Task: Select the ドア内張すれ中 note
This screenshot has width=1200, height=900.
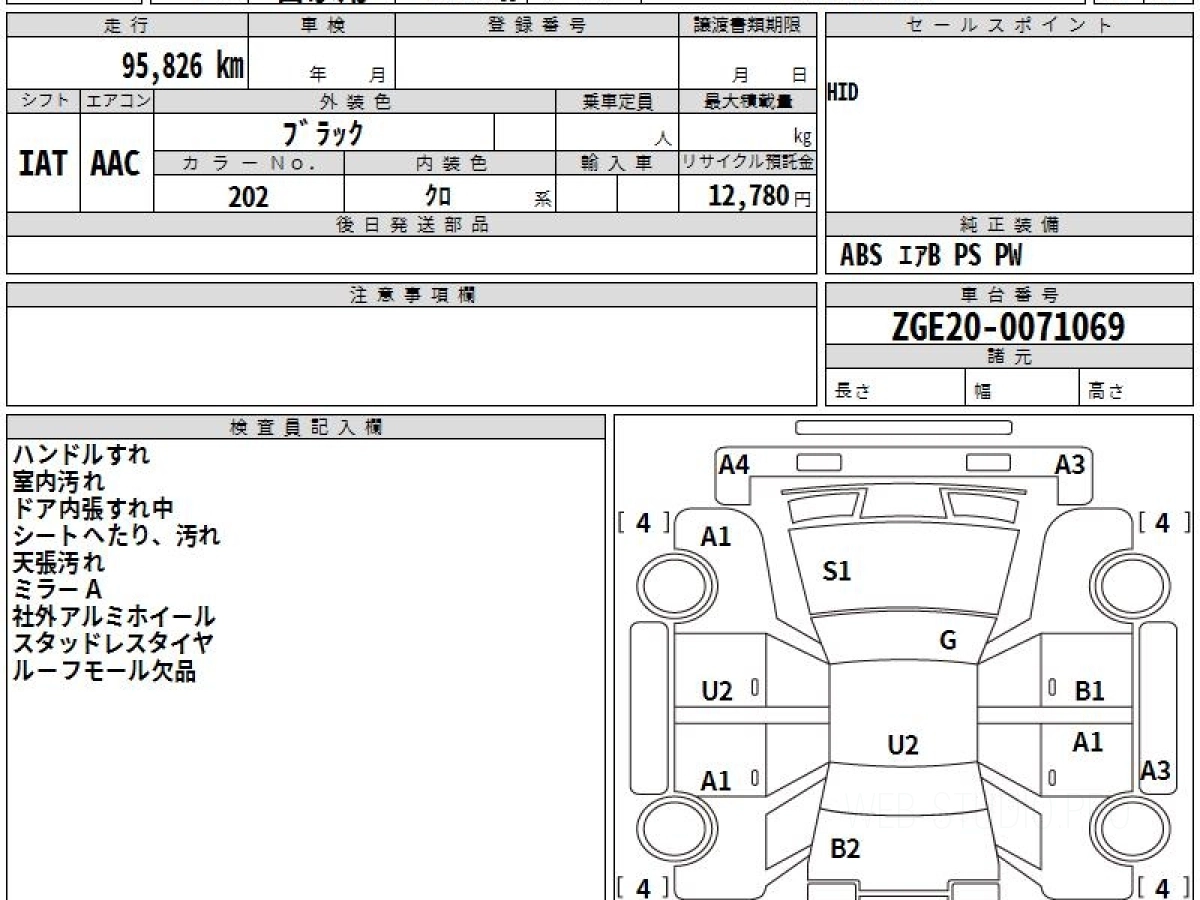Action: coord(93,508)
